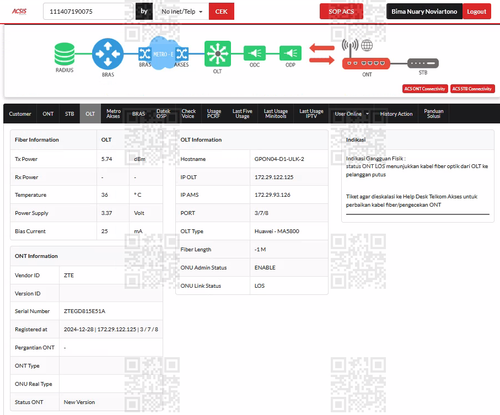
Task: Click the Pergantian ONT label
Action: (35, 348)
